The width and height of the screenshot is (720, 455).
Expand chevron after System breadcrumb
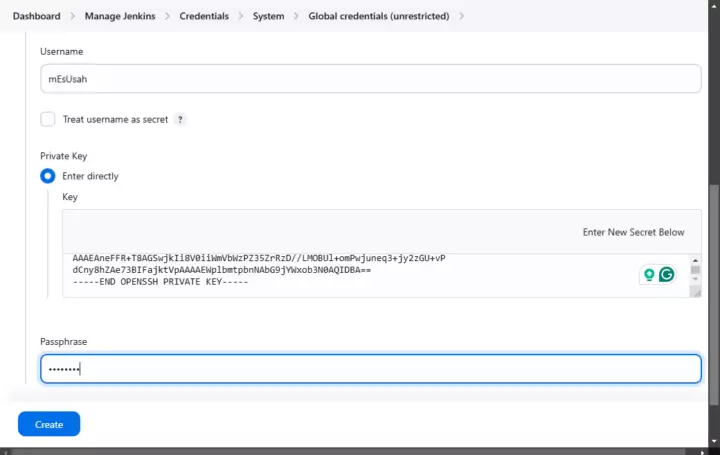pyautogui.click(x=296, y=16)
